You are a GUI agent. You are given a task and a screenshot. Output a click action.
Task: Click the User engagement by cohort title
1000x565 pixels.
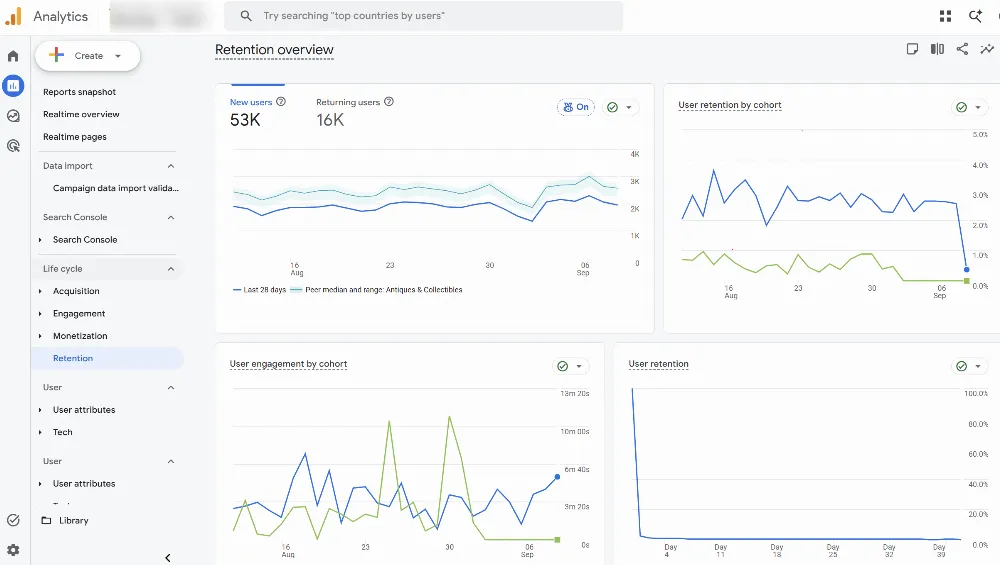tap(288, 364)
